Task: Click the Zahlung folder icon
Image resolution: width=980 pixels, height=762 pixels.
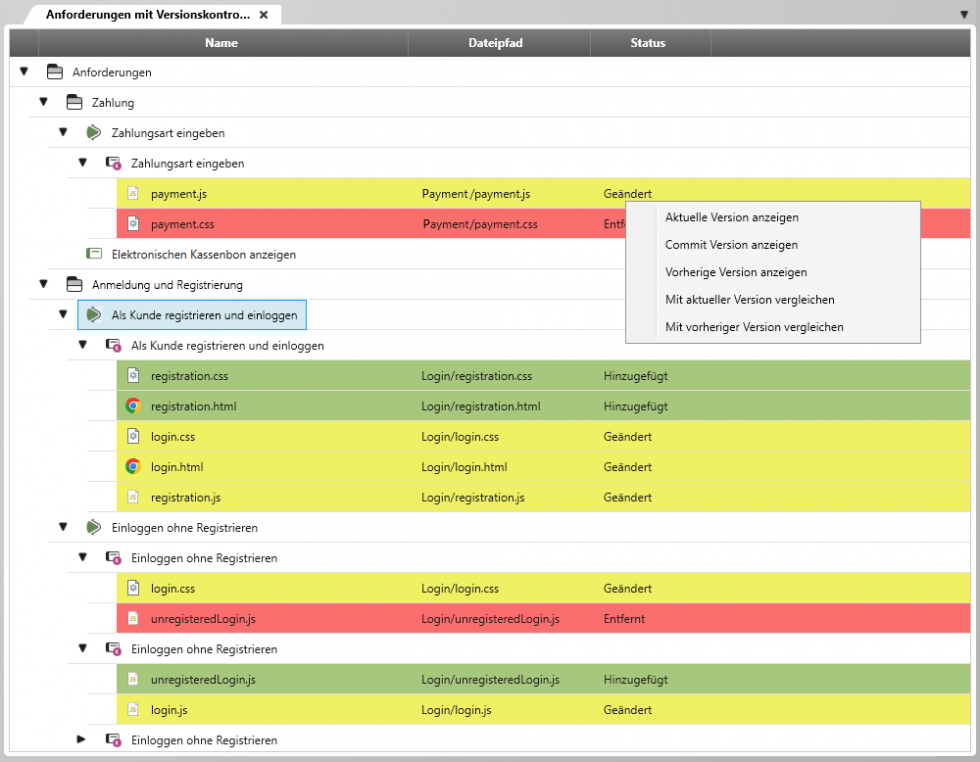Action: pyautogui.click(x=74, y=102)
